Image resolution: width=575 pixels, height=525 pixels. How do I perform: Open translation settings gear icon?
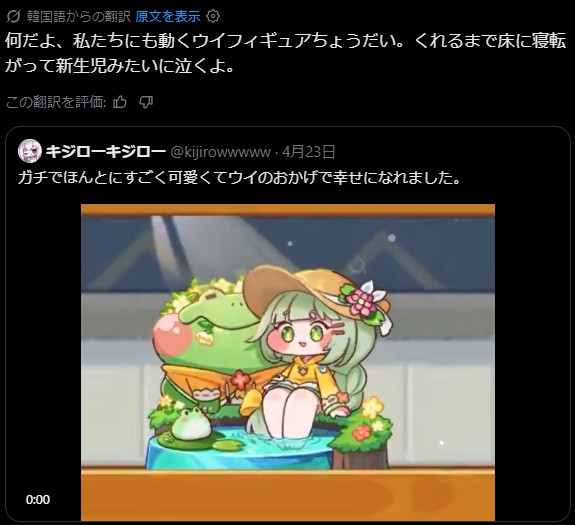pos(213,16)
